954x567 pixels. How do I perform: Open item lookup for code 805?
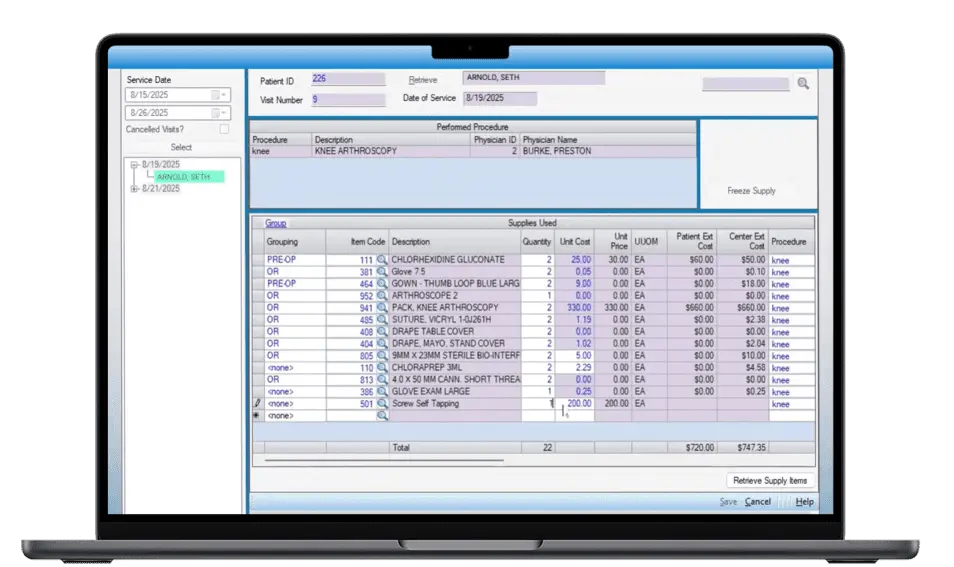pyautogui.click(x=381, y=355)
